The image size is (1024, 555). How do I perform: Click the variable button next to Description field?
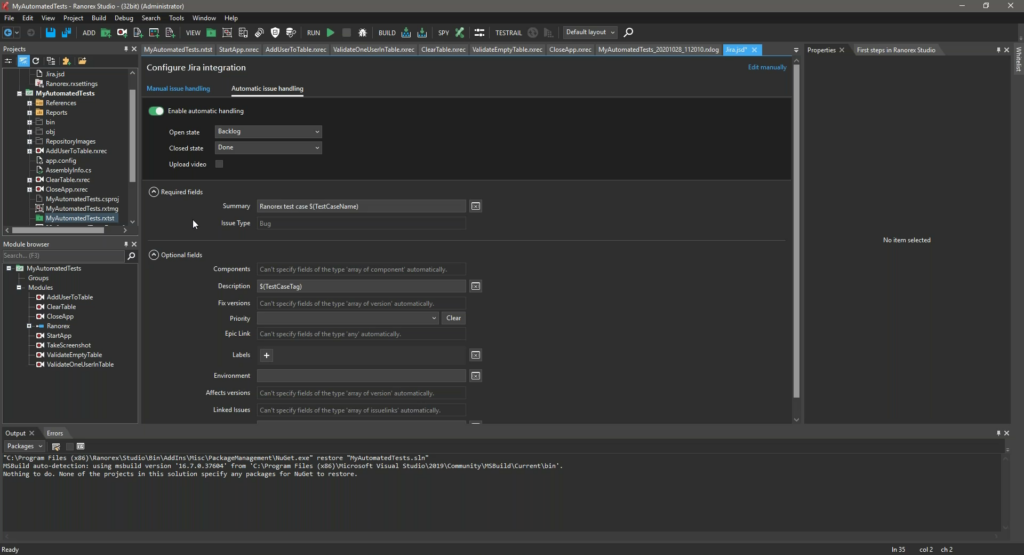point(475,286)
